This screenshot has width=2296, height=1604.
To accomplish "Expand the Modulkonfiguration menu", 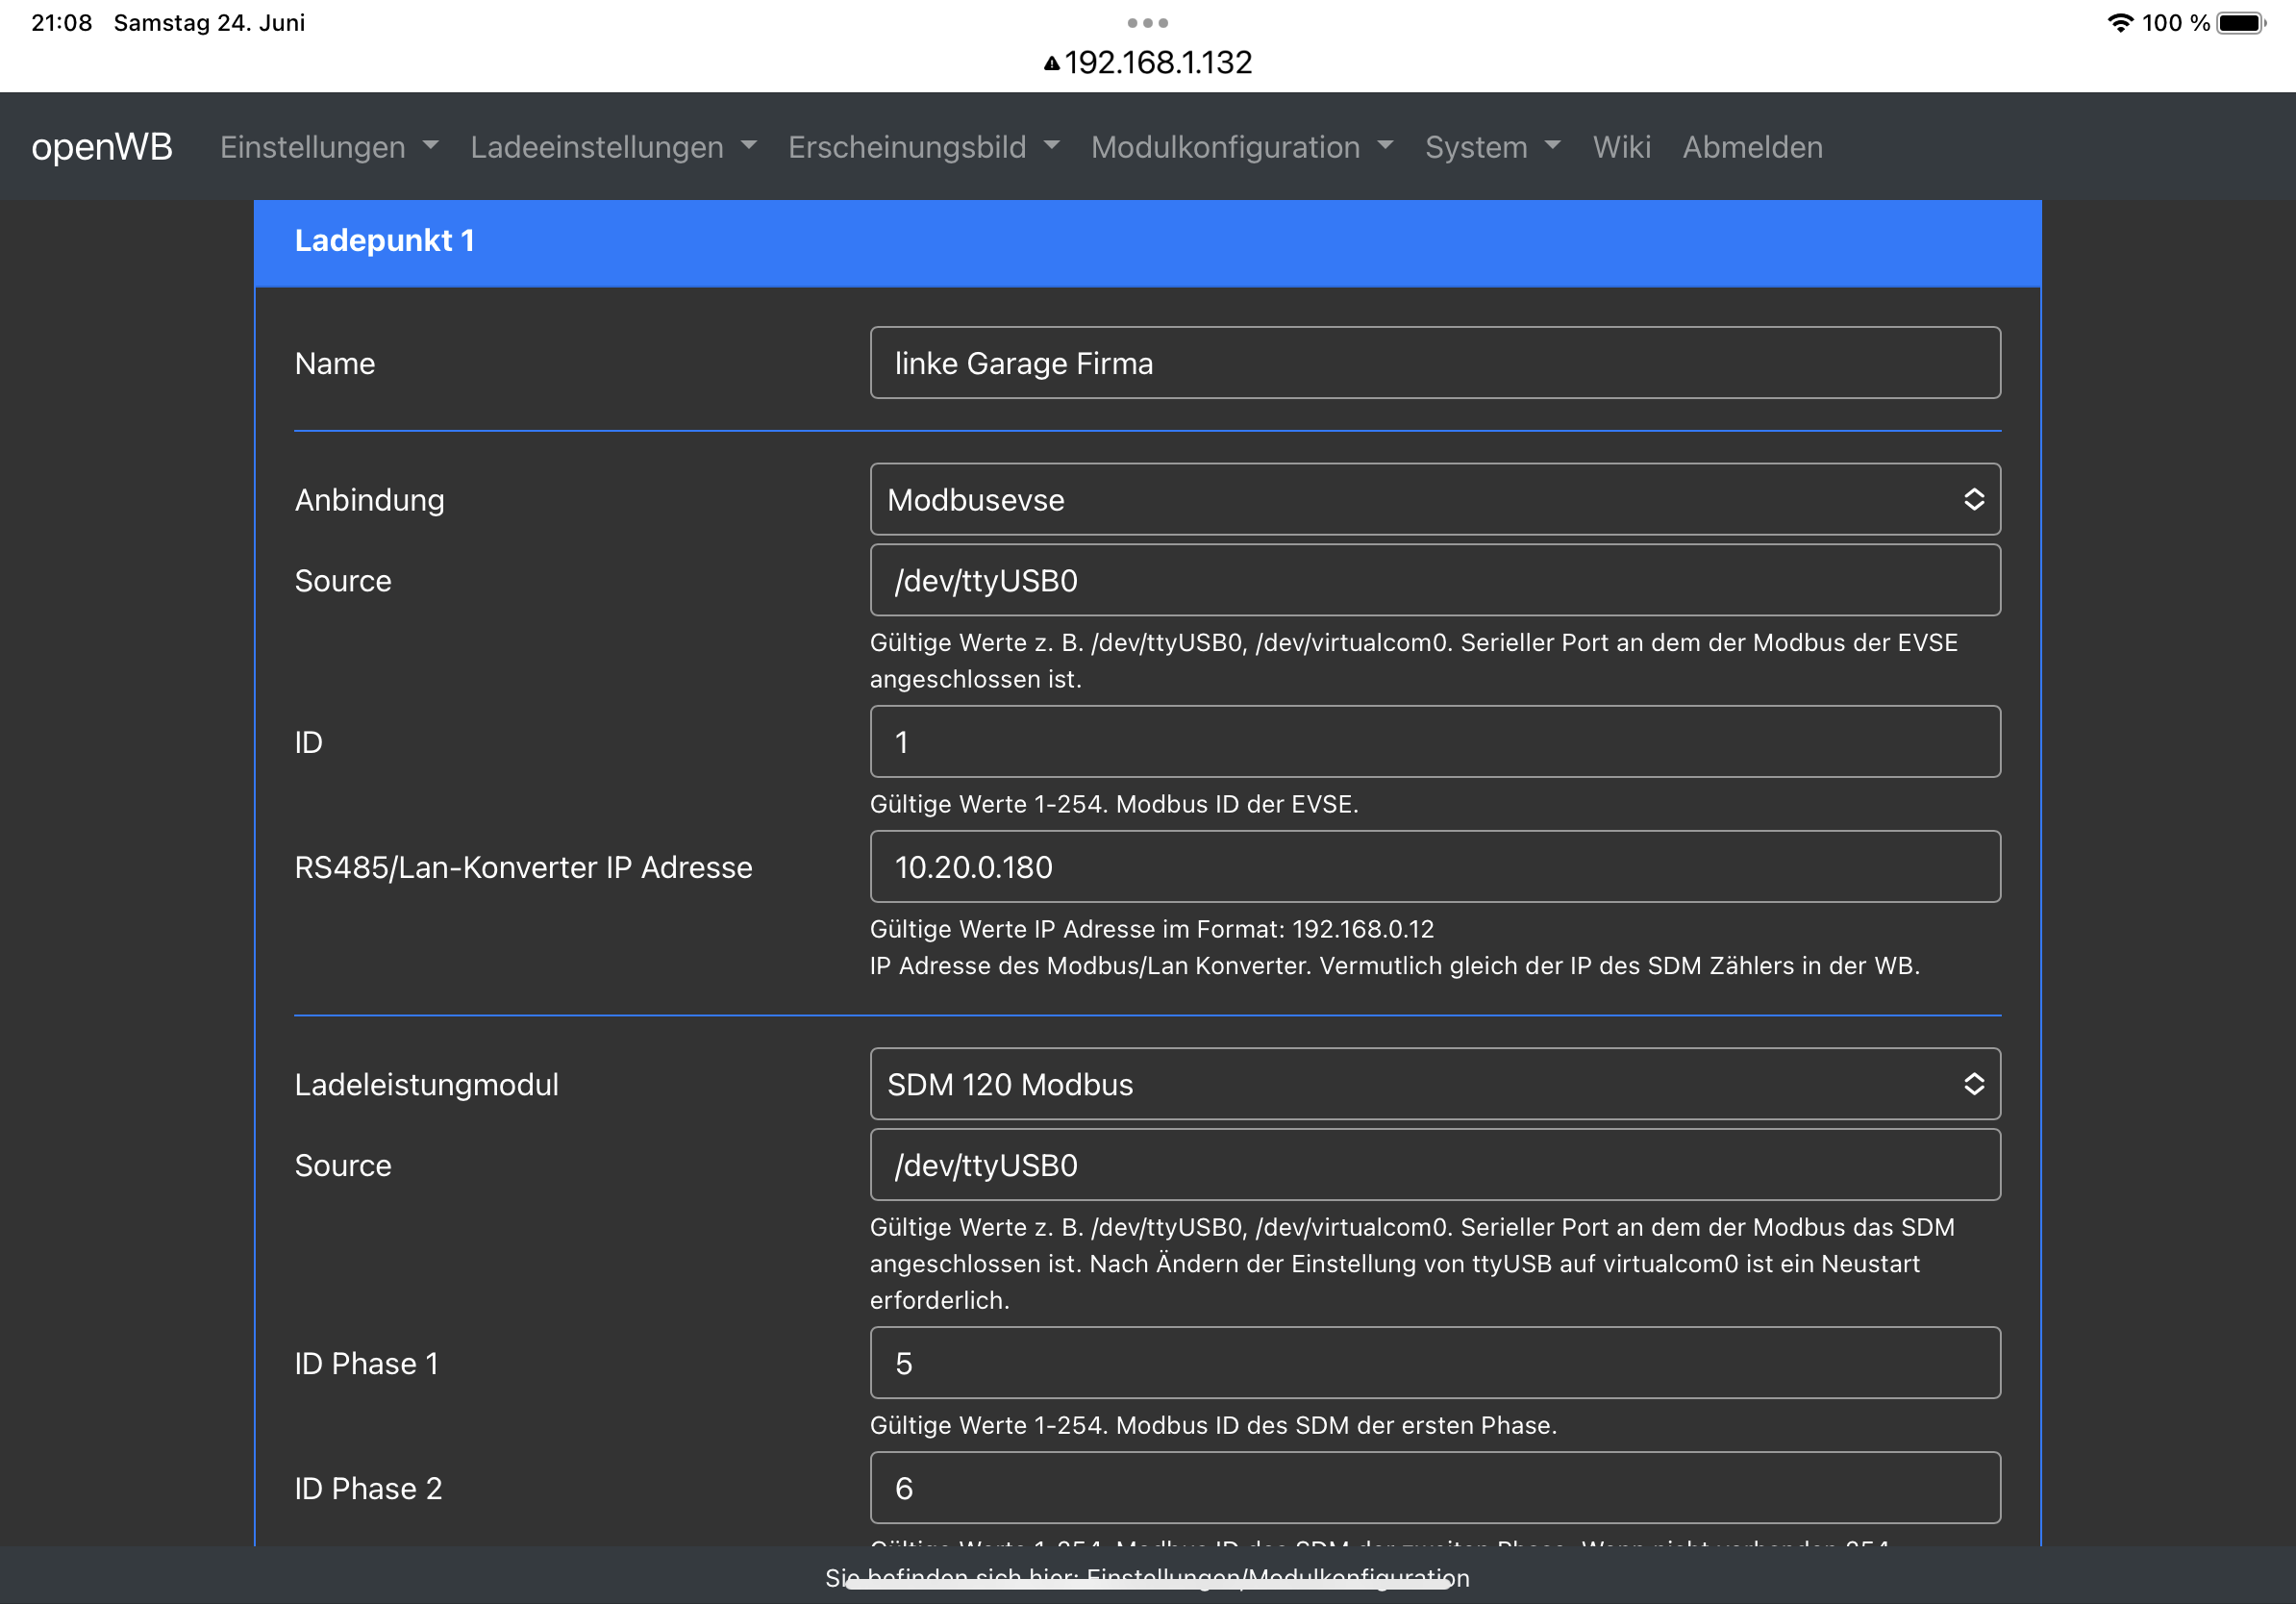I will [1241, 147].
